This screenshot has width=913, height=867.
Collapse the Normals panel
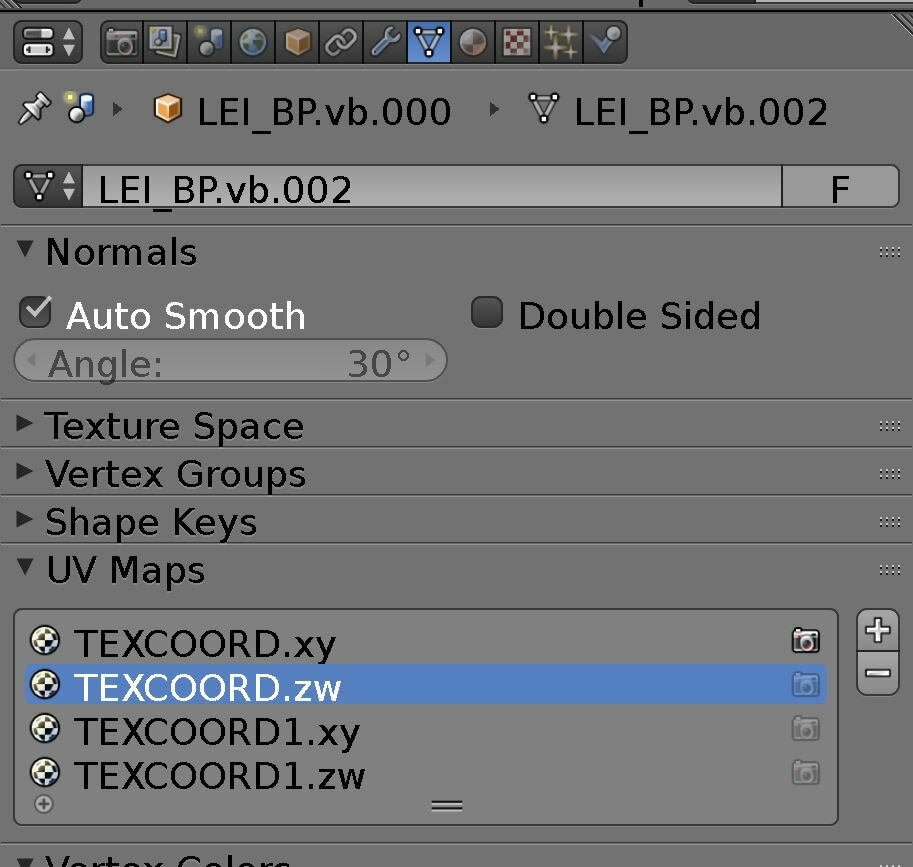25,249
